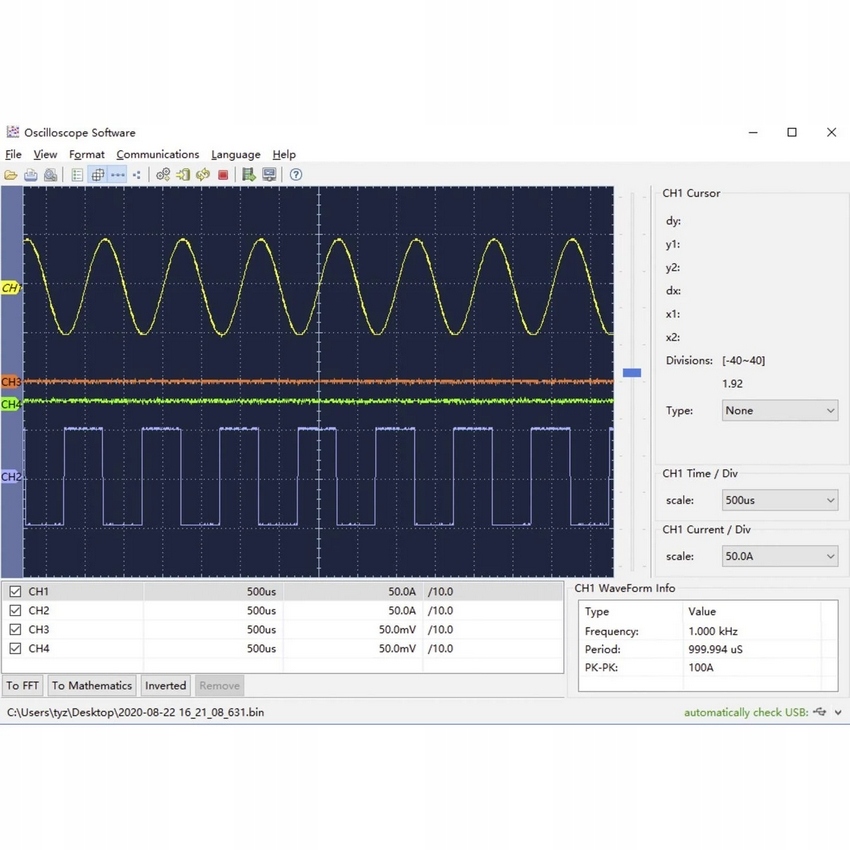Uncheck the CH1 channel checkbox

(x=15, y=592)
